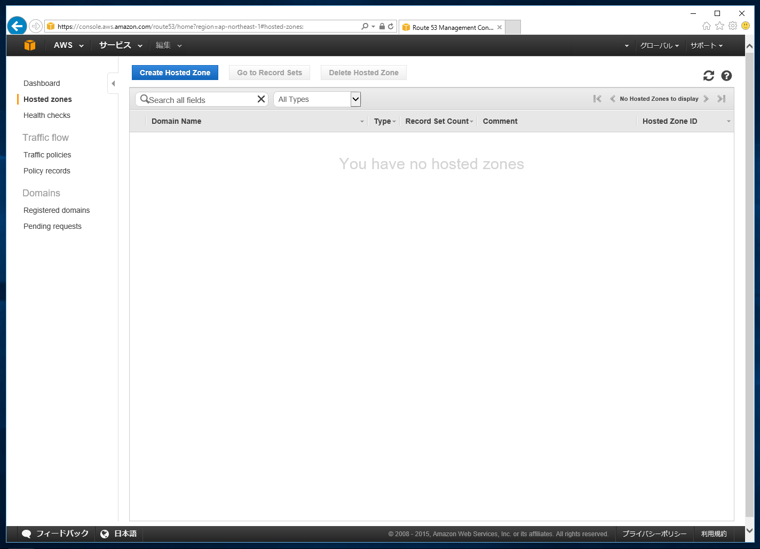Click the address bar search magnifier icon
This screenshot has height=549, width=760.
364,26
